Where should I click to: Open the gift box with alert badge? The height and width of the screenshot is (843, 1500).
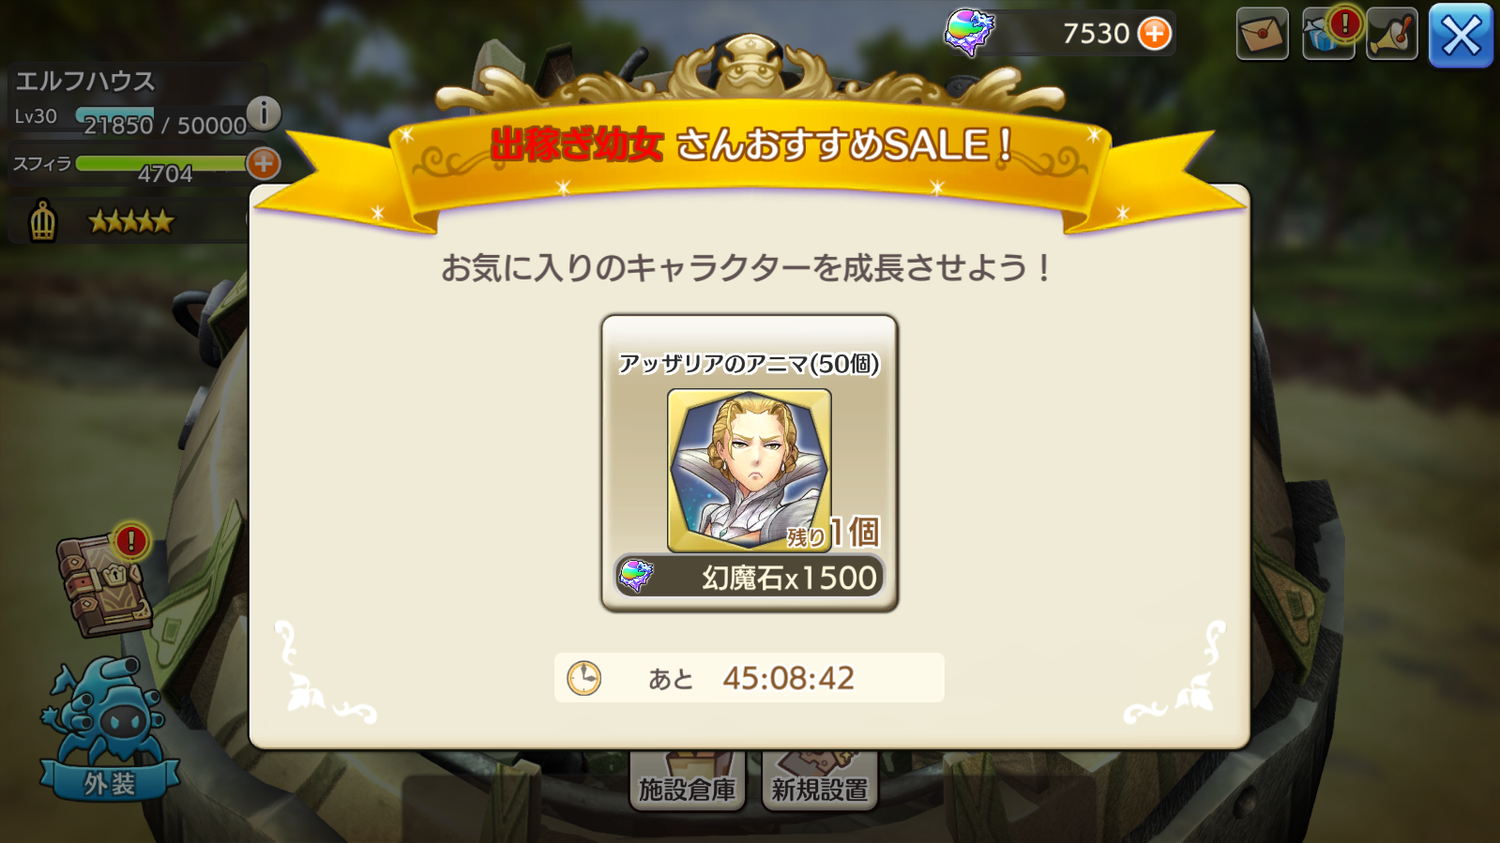(1328, 34)
